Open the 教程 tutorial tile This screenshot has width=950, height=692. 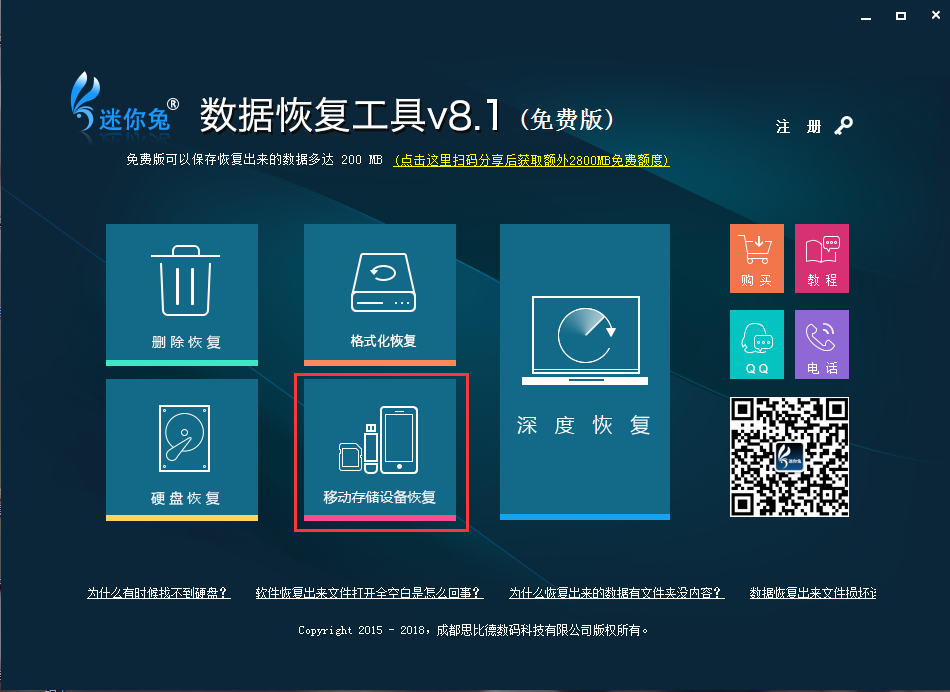822,259
